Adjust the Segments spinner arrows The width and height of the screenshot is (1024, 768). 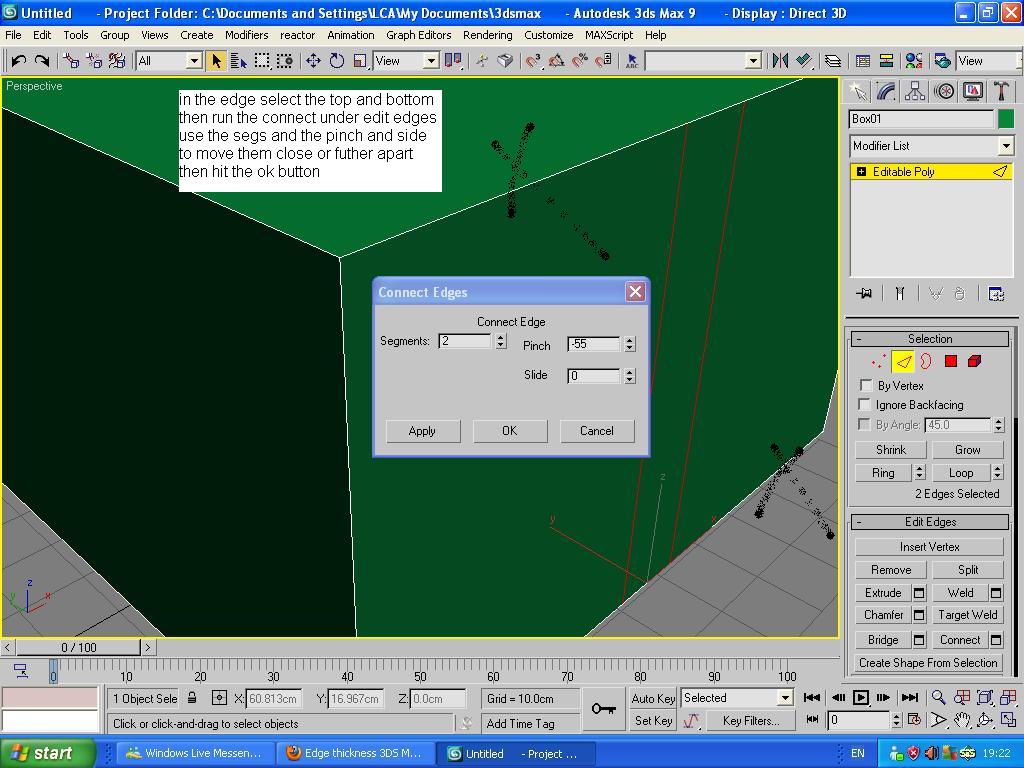(501, 341)
